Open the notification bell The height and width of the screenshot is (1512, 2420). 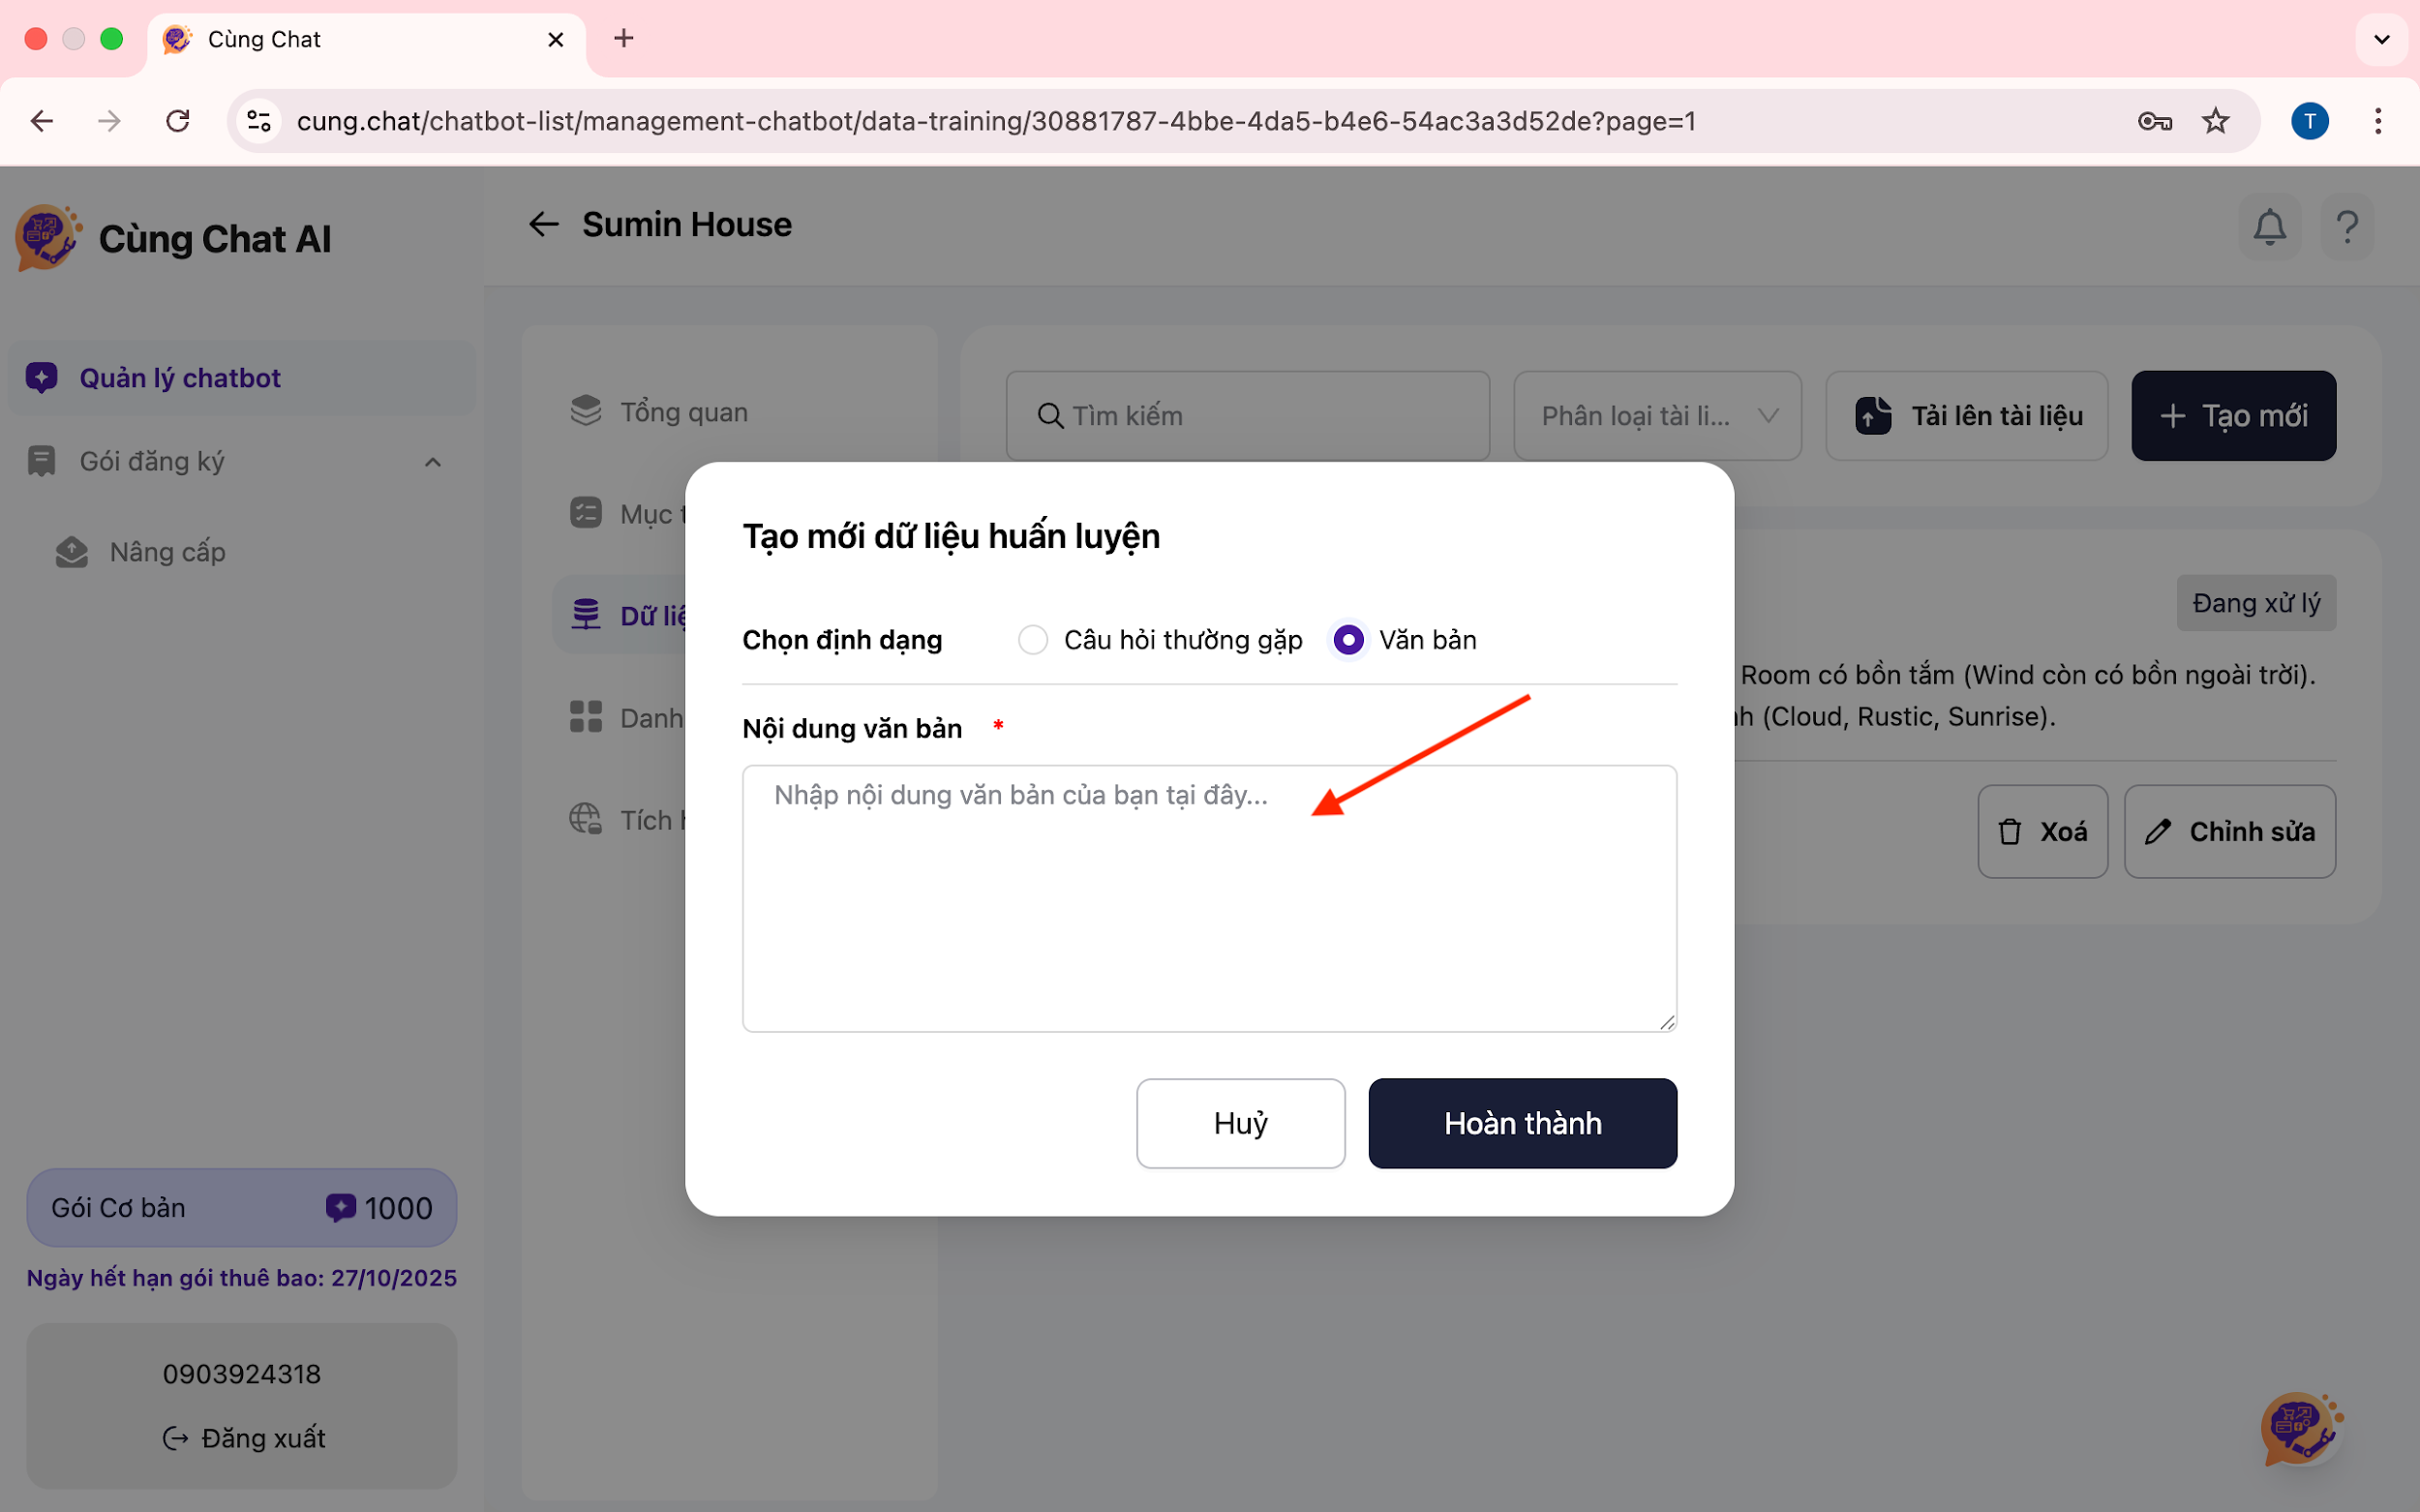[x=2269, y=226]
